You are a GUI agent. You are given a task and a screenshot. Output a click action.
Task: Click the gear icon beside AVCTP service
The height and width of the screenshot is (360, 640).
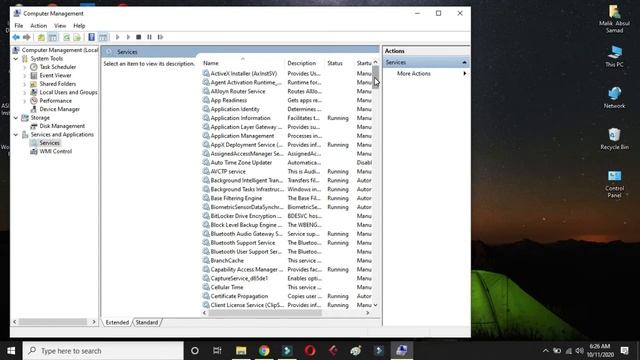[x=206, y=171]
